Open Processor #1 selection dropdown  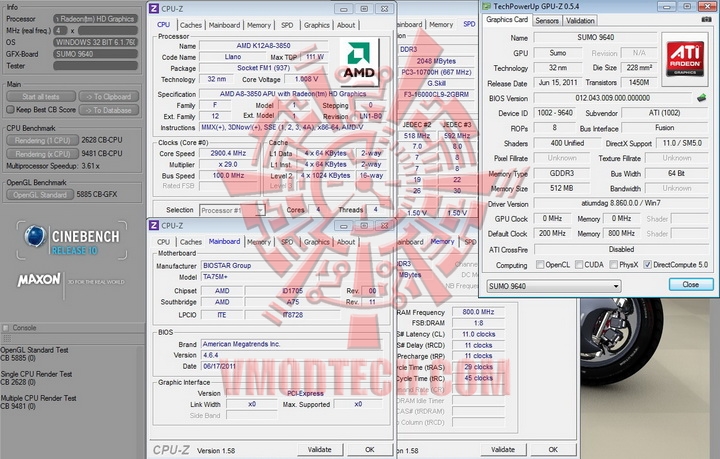tap(232, 210)
